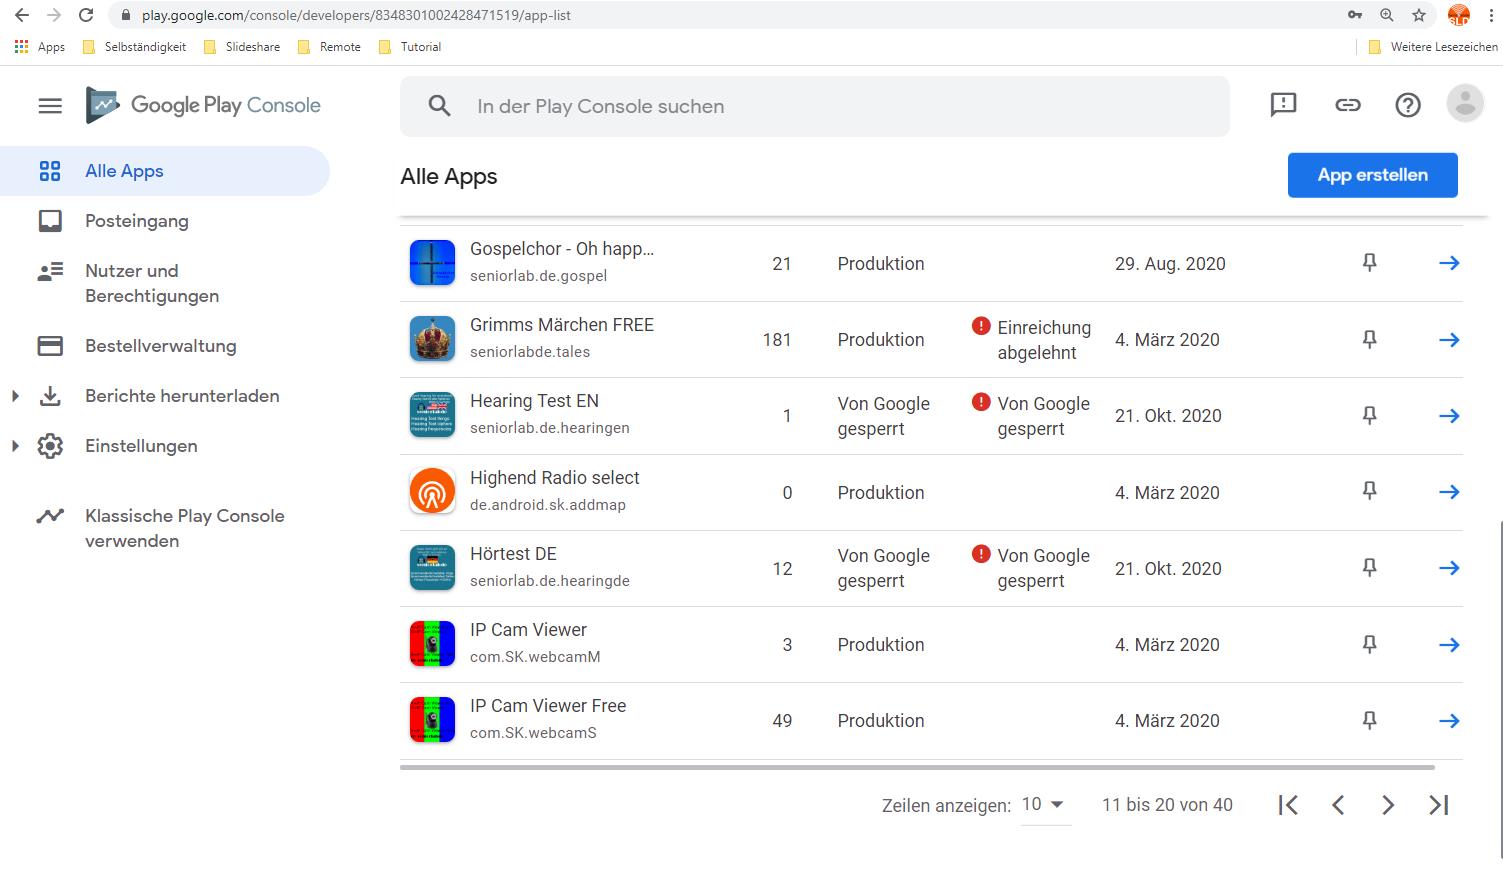Click the App erstellen button

(1372, 175)
